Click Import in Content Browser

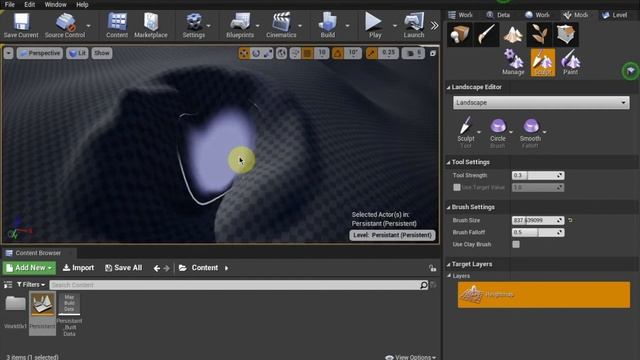tap(78, 268)
